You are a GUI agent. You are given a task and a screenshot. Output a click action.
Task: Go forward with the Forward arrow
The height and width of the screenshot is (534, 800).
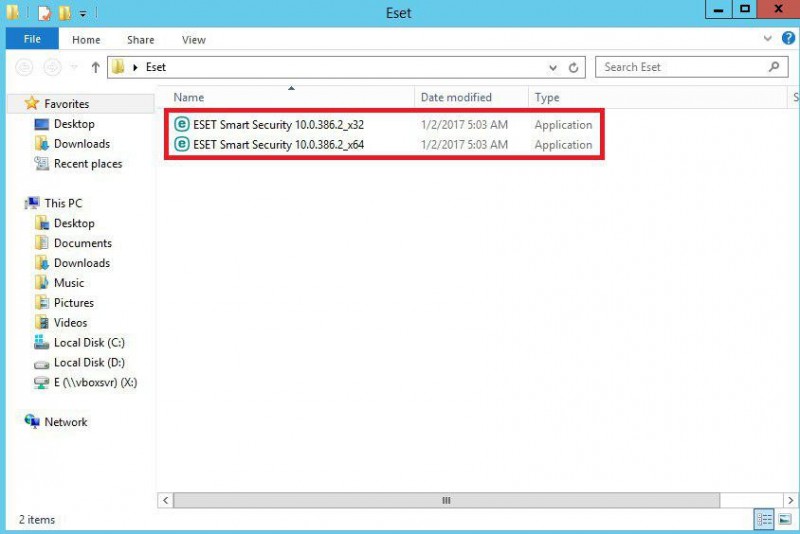pos(52,67)
